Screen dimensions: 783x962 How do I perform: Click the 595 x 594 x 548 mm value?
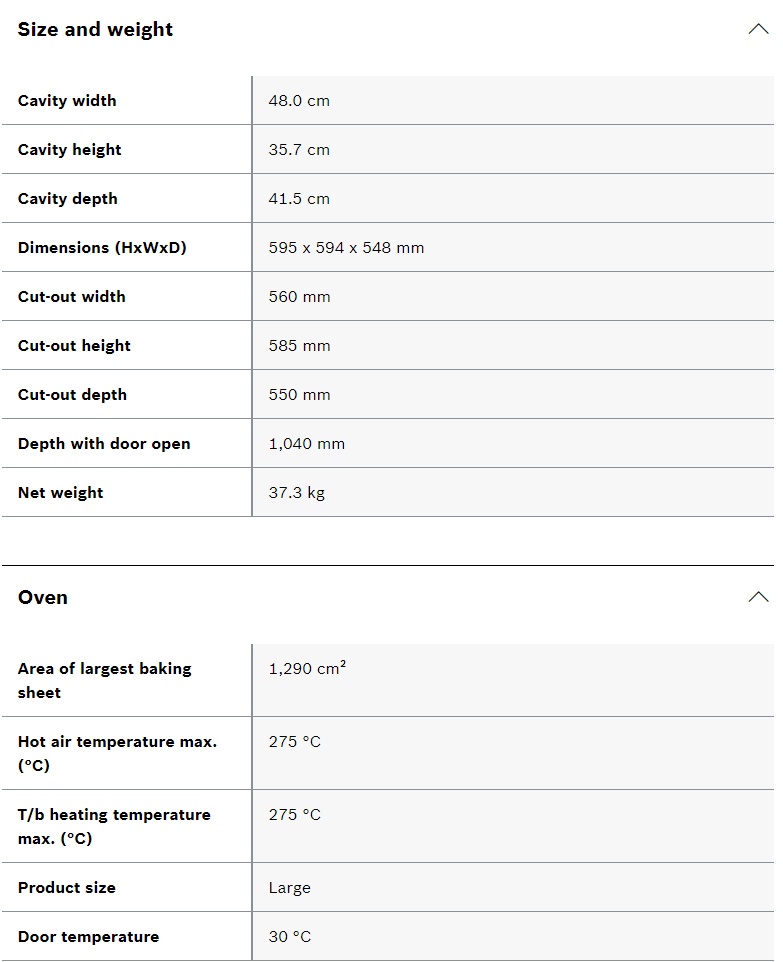(x=346, y=248)
